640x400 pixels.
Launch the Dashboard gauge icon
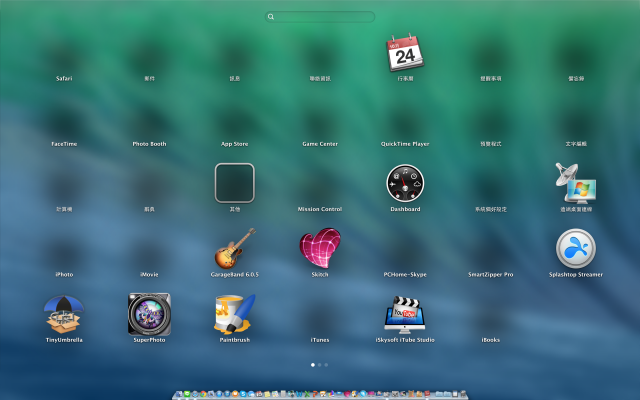405,183
